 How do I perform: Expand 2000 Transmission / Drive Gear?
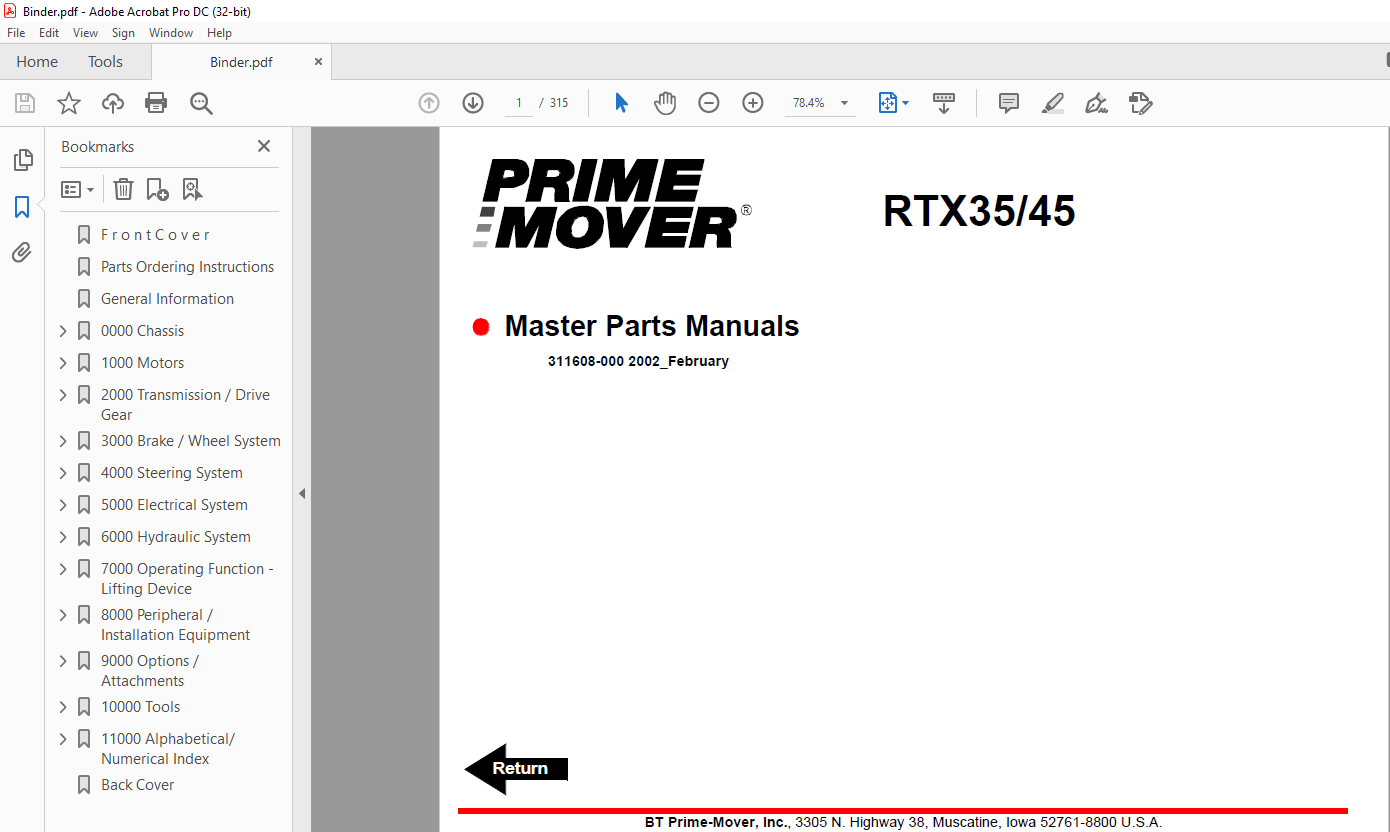[x=63, y=395]
